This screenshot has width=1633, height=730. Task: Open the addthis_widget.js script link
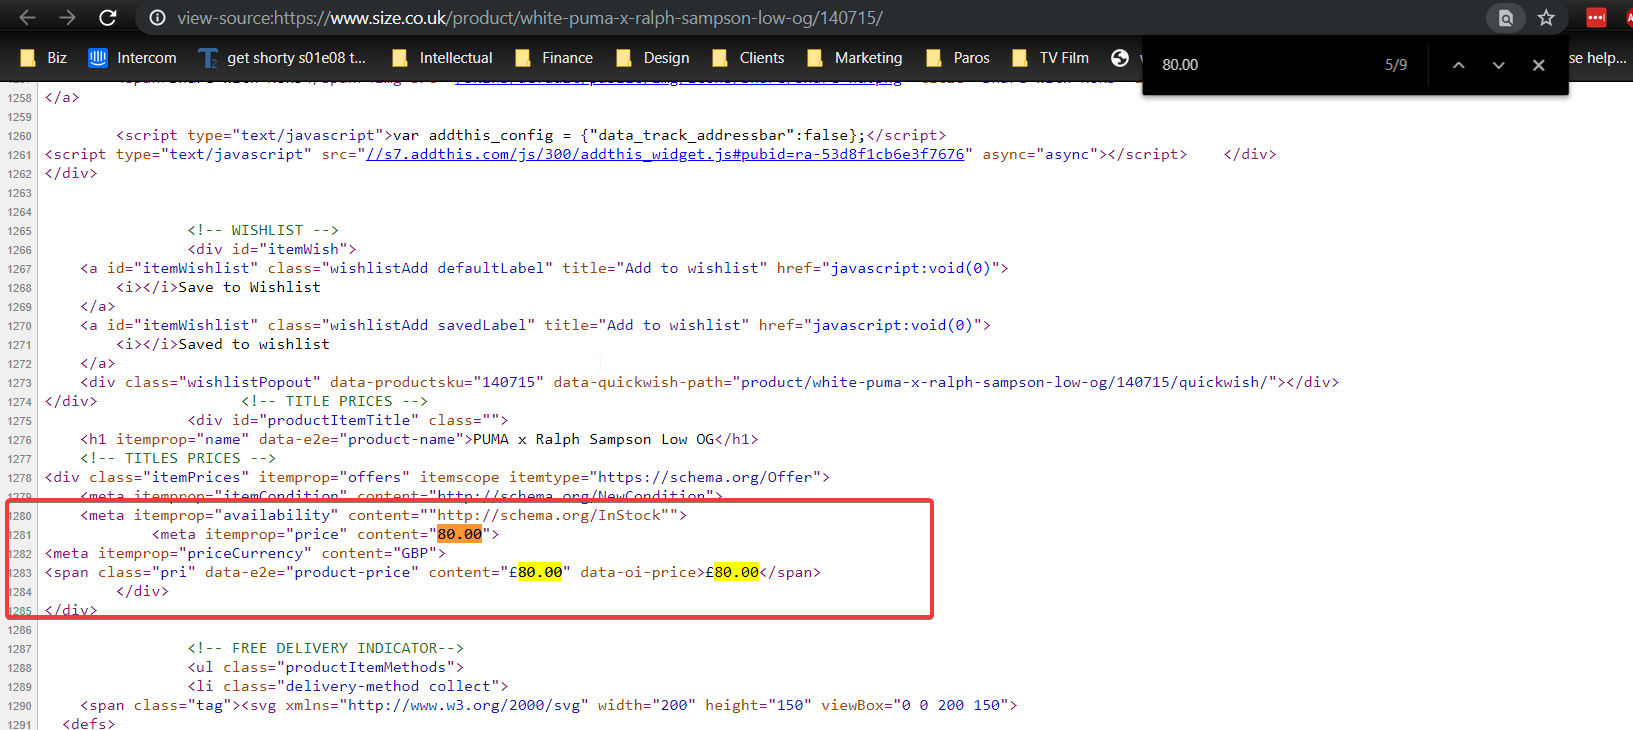[x=665, y=154]
